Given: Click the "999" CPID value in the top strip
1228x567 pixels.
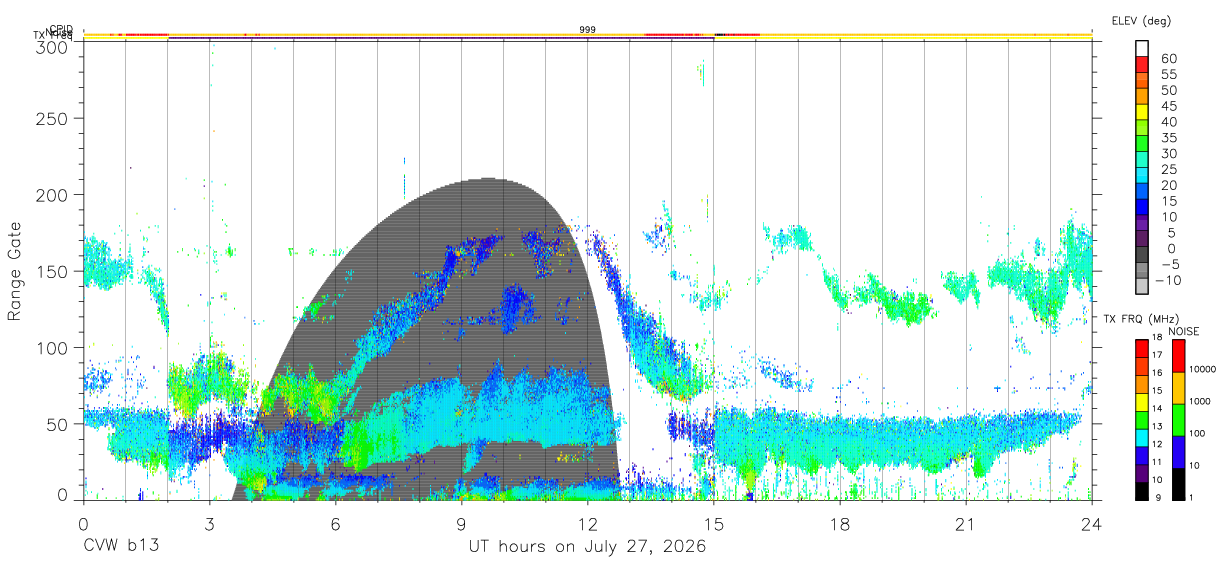Looking at the screenshot, I should 588,30.
